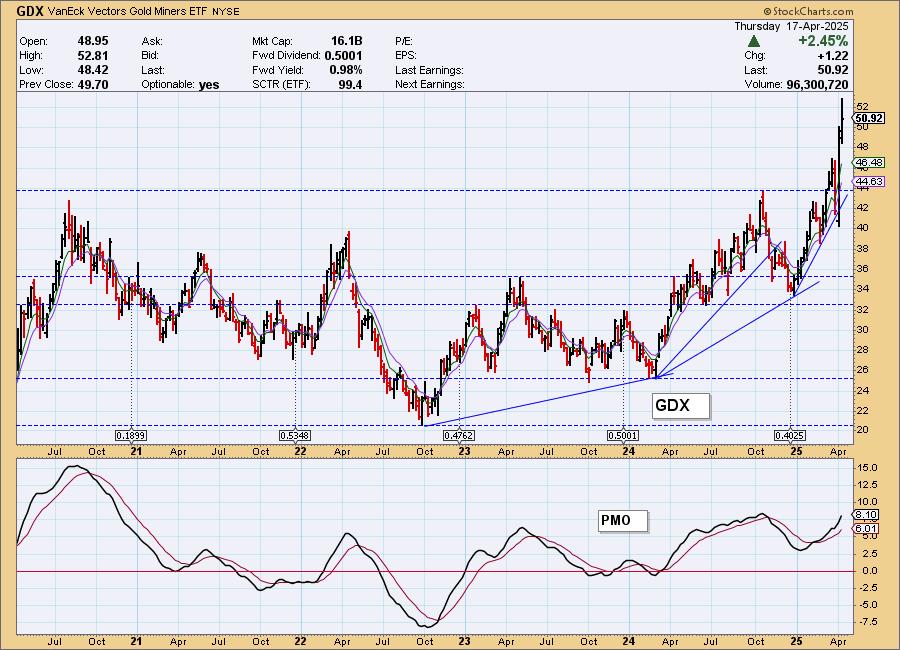Click the 50.92 last price axis label

pyautogui.click(x=869, y=118)
